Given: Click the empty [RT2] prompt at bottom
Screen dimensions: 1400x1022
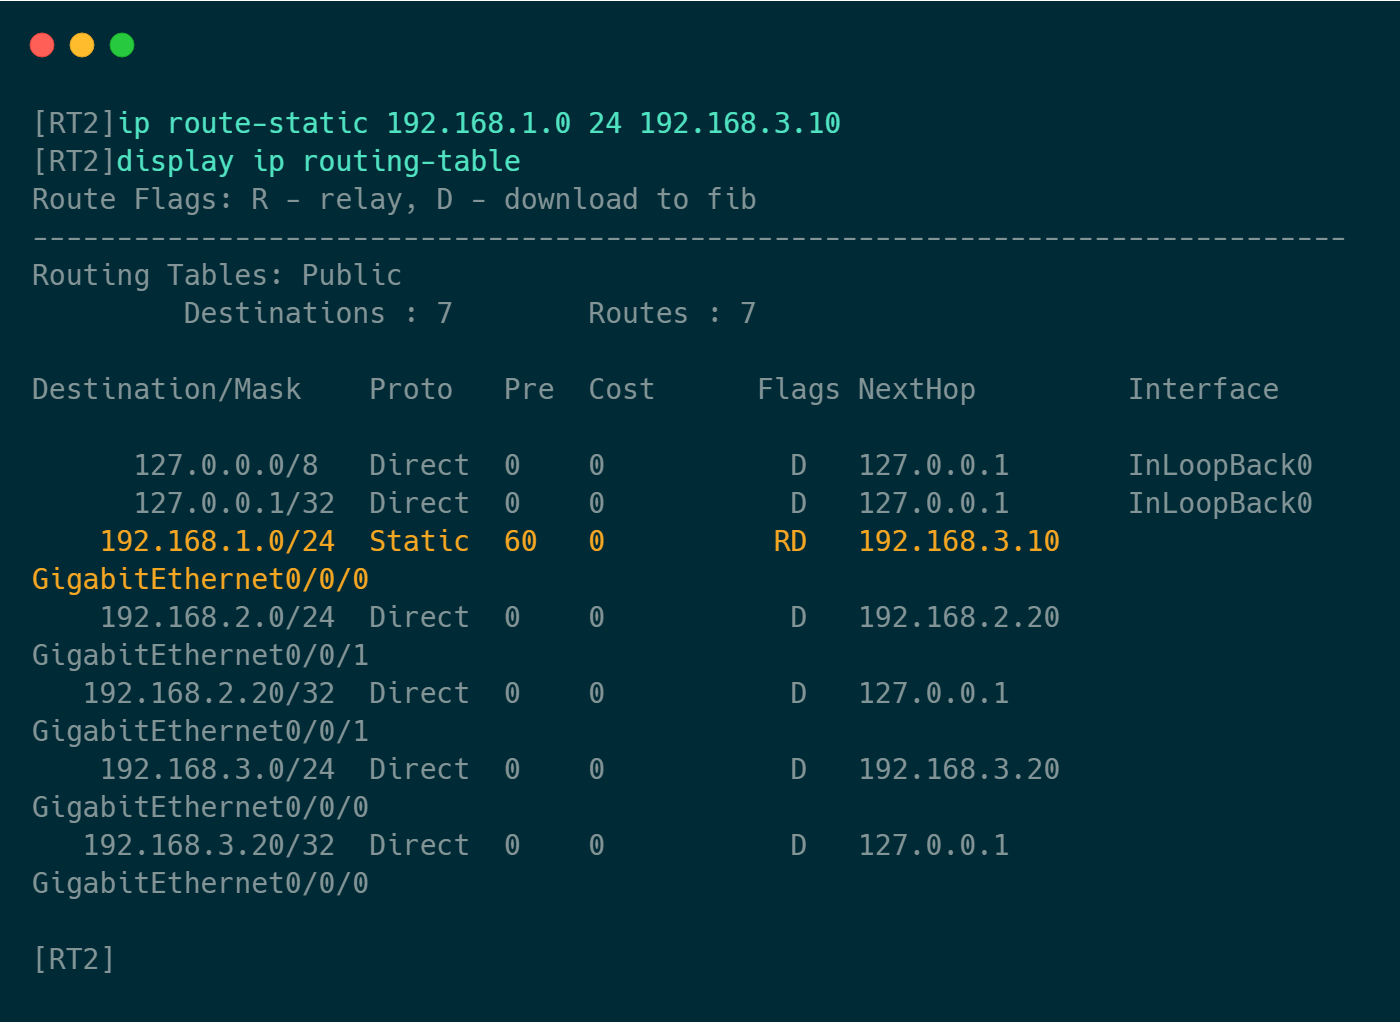Looking at the screenshot, I should (x=74, y=959).
